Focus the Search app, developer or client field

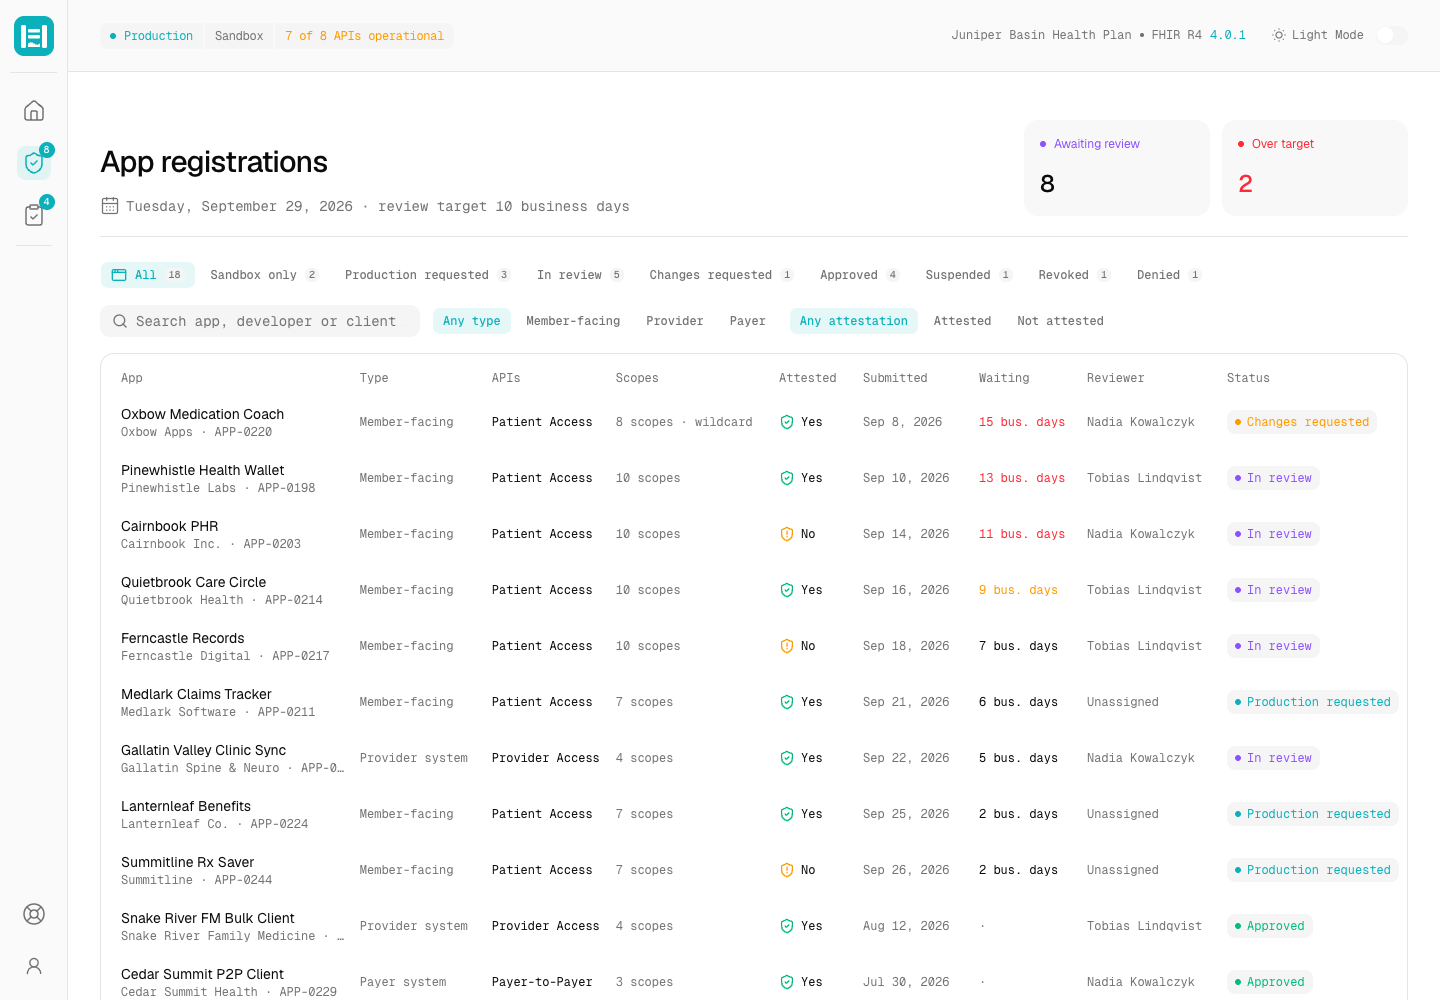pyautogui.click(x=260, y=321)
